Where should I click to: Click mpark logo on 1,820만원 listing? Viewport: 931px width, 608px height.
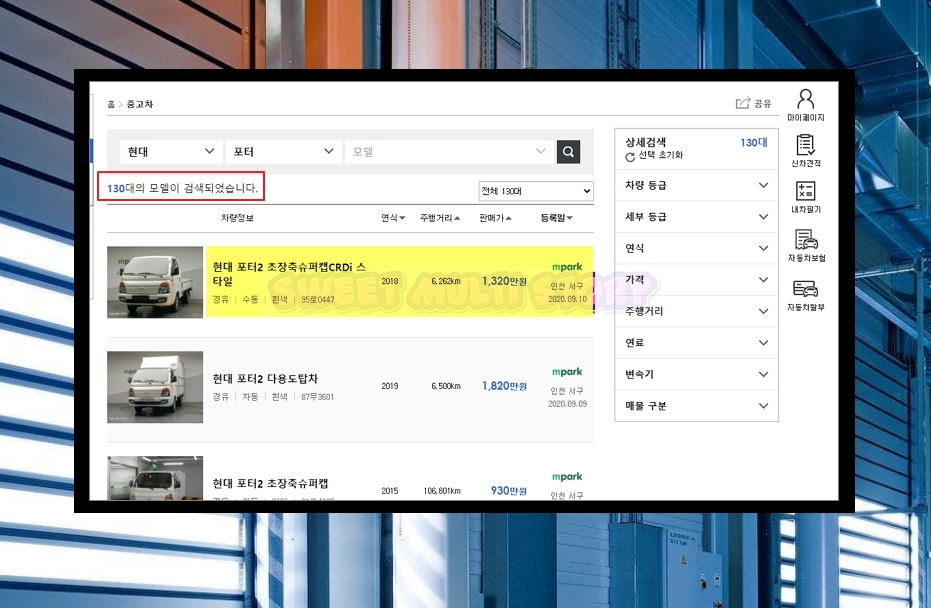click(567, 372)
